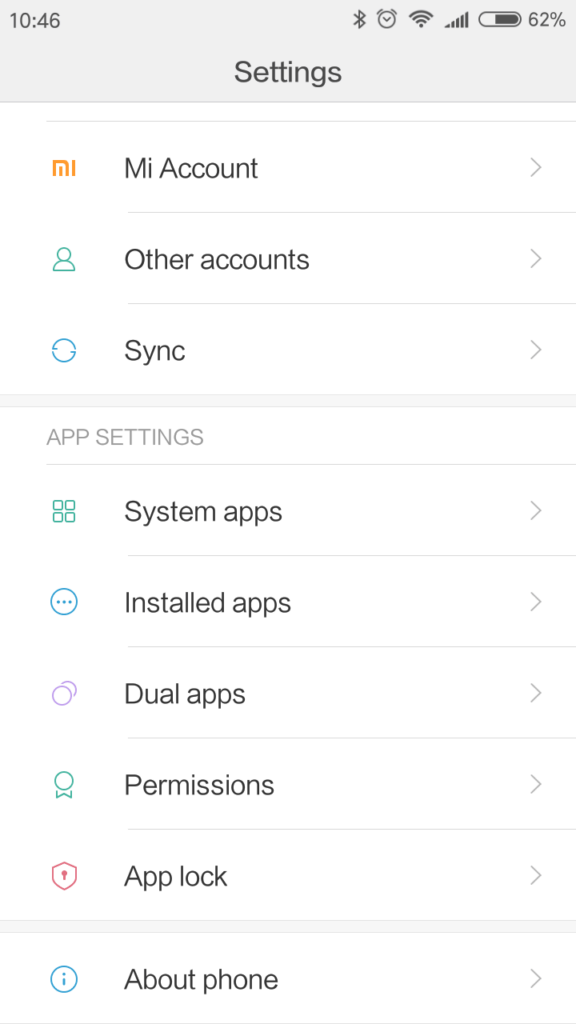Tap the Other accounts person icon

point(64,259)
